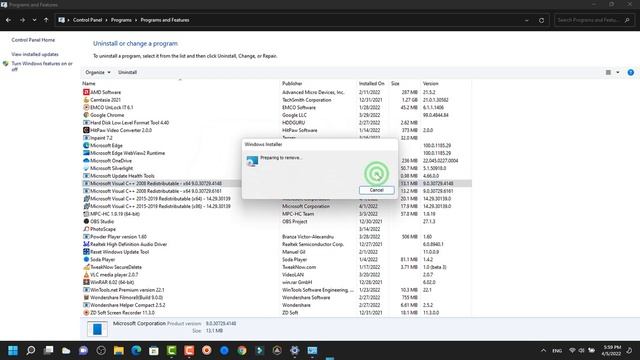Select Reset Windows Update Tool row
The width and height of the screenshot is (640, 360).
(x=277, y=252)
